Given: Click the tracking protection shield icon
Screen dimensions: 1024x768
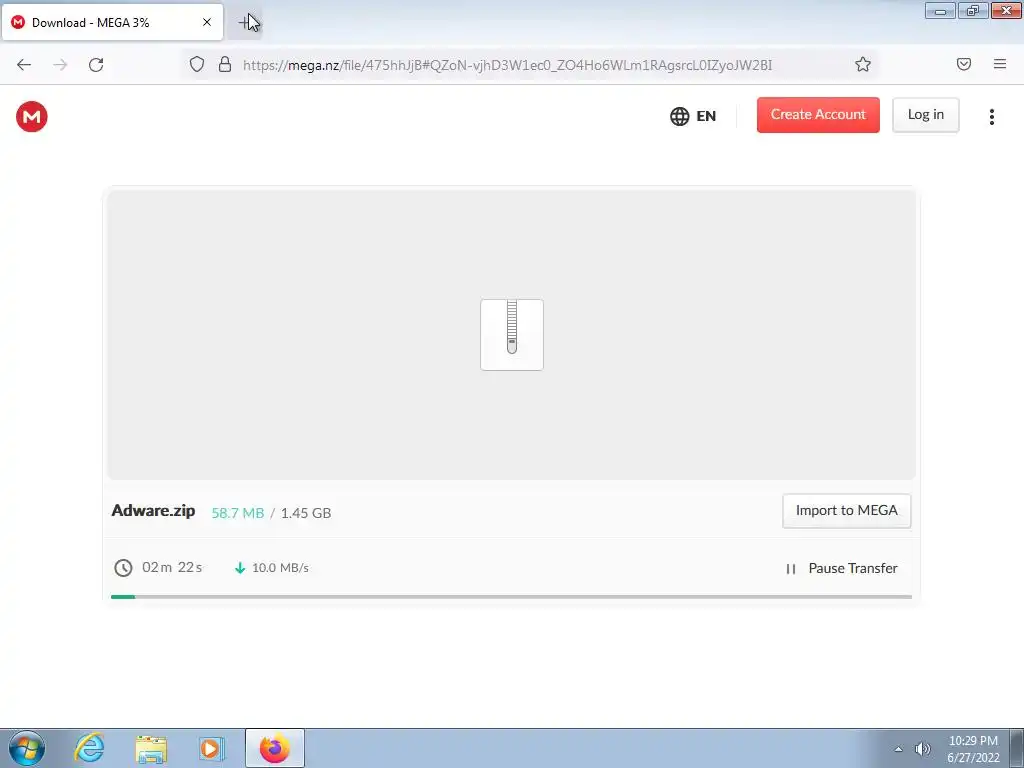Looking at the screenshot, I should (197, 64).
